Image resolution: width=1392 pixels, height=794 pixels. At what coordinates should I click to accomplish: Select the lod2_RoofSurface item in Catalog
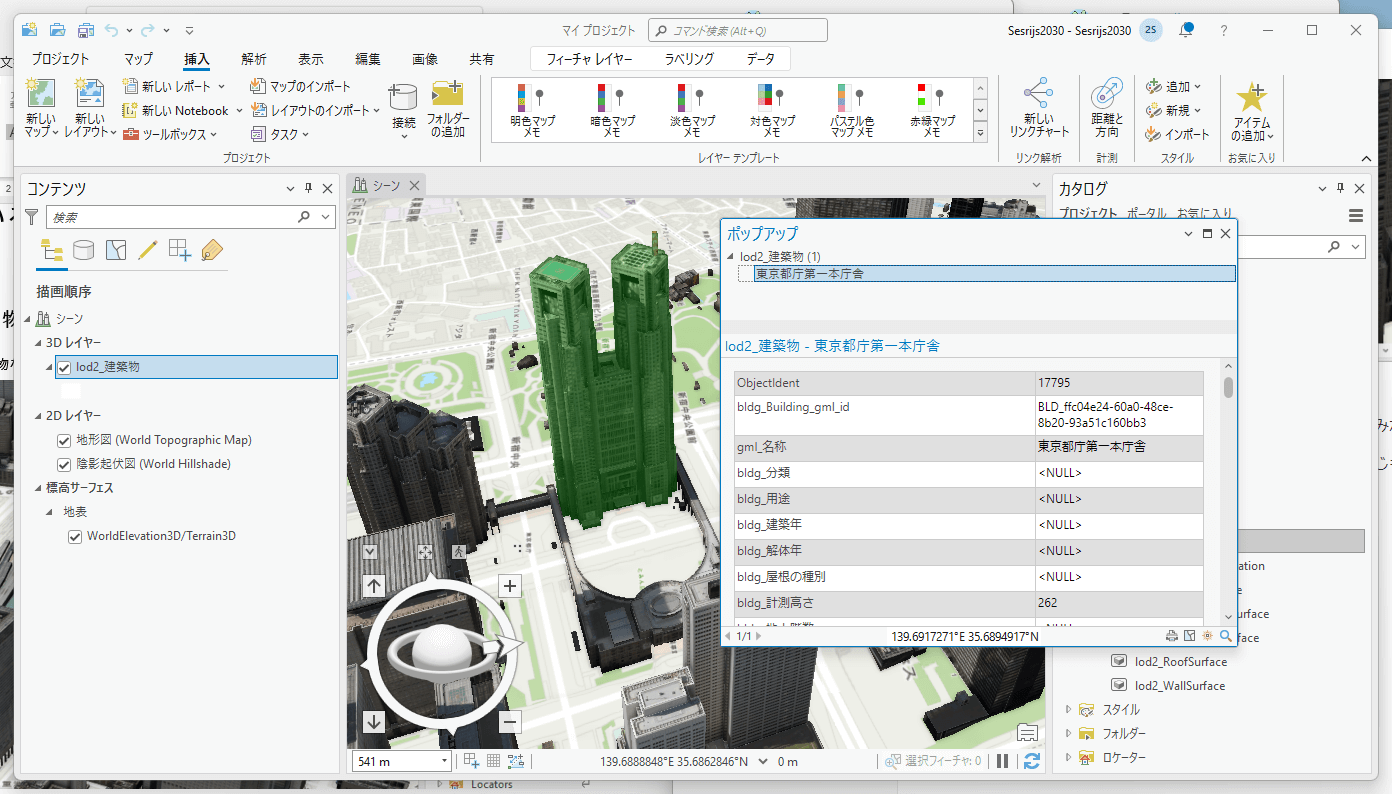coord(1180,661)
